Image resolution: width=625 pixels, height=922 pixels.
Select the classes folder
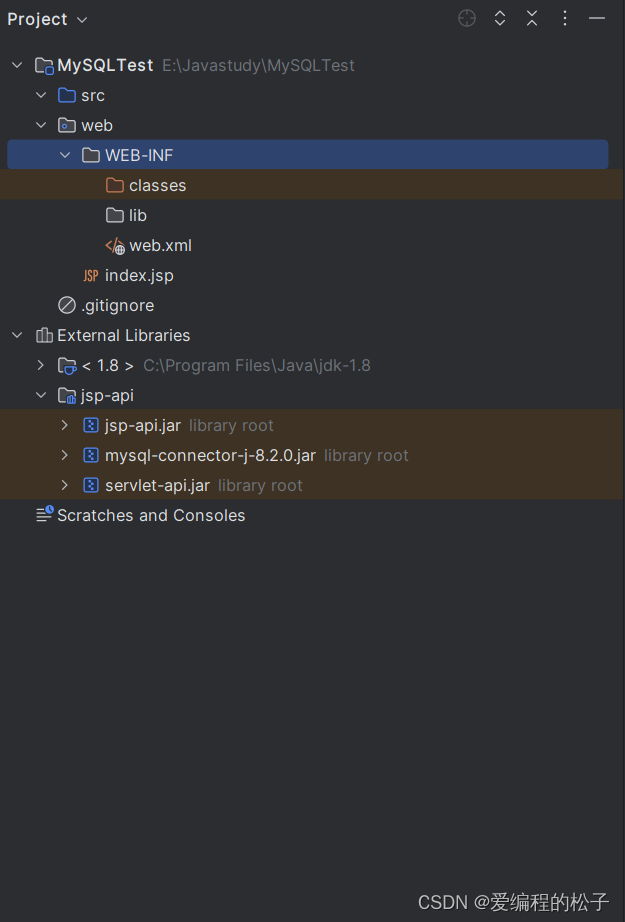(158, 185)
